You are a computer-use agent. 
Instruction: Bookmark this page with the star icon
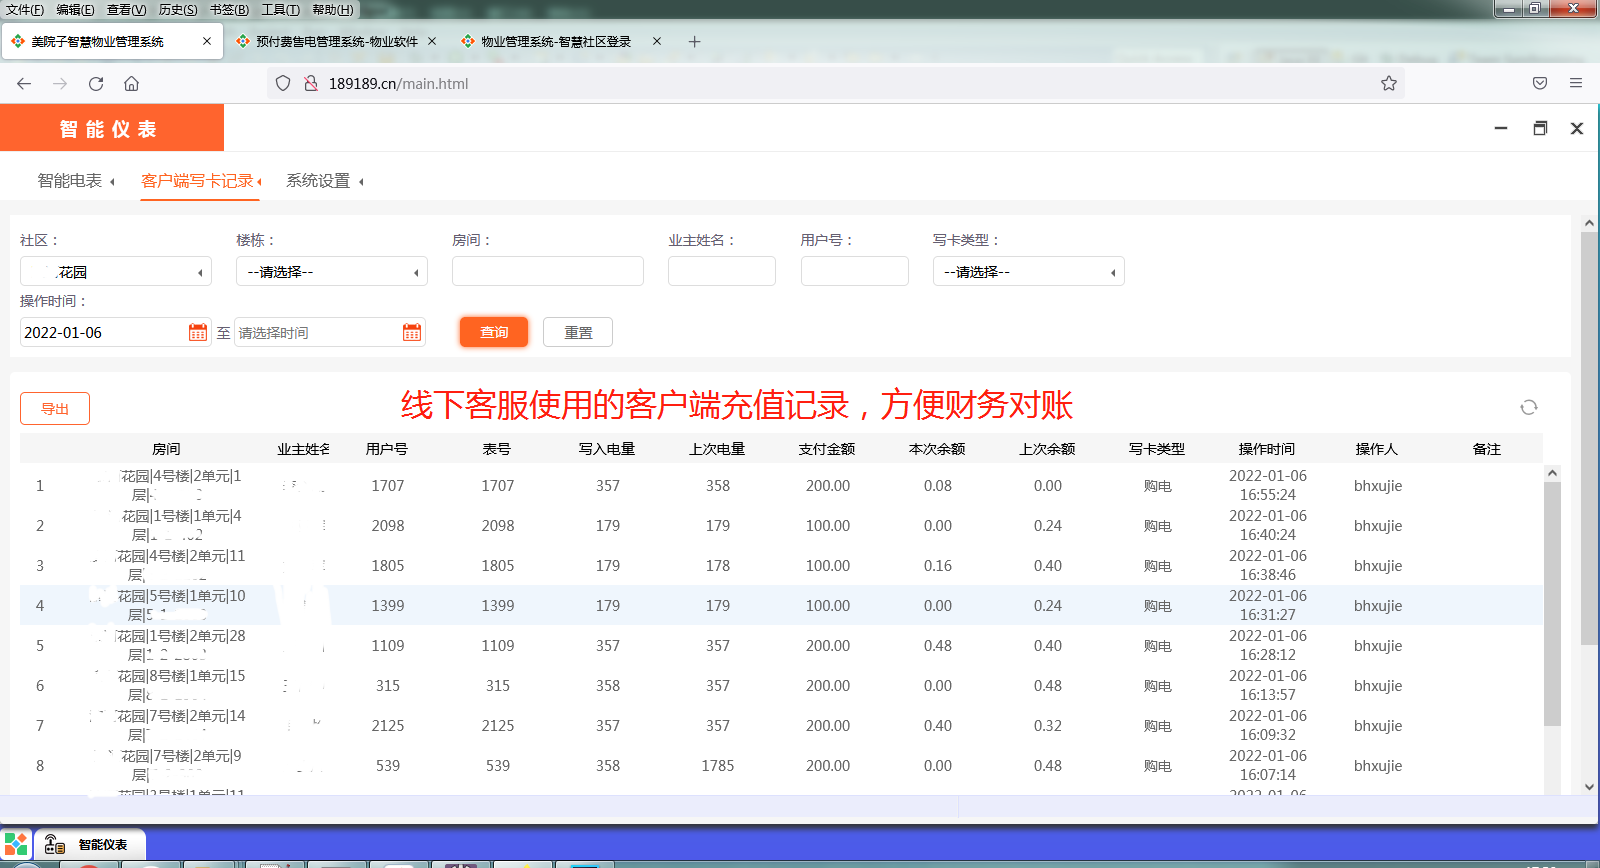click(x=1389, y=84)
